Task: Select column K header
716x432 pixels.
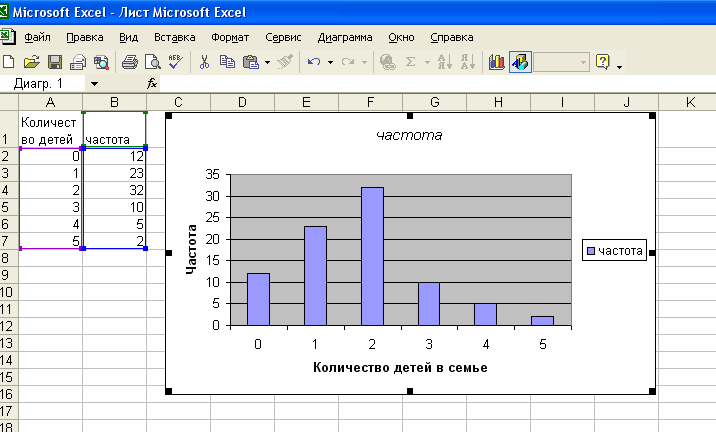Action: click(690, 102)
